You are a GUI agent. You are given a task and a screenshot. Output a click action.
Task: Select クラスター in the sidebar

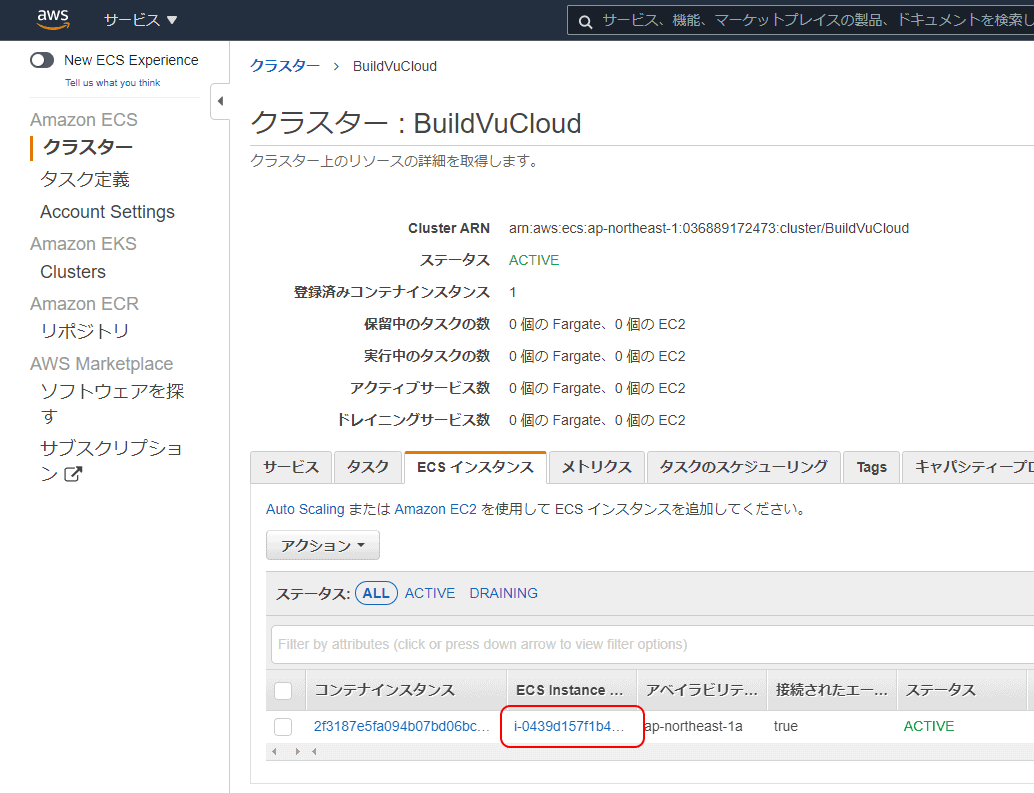click(88, 147)
